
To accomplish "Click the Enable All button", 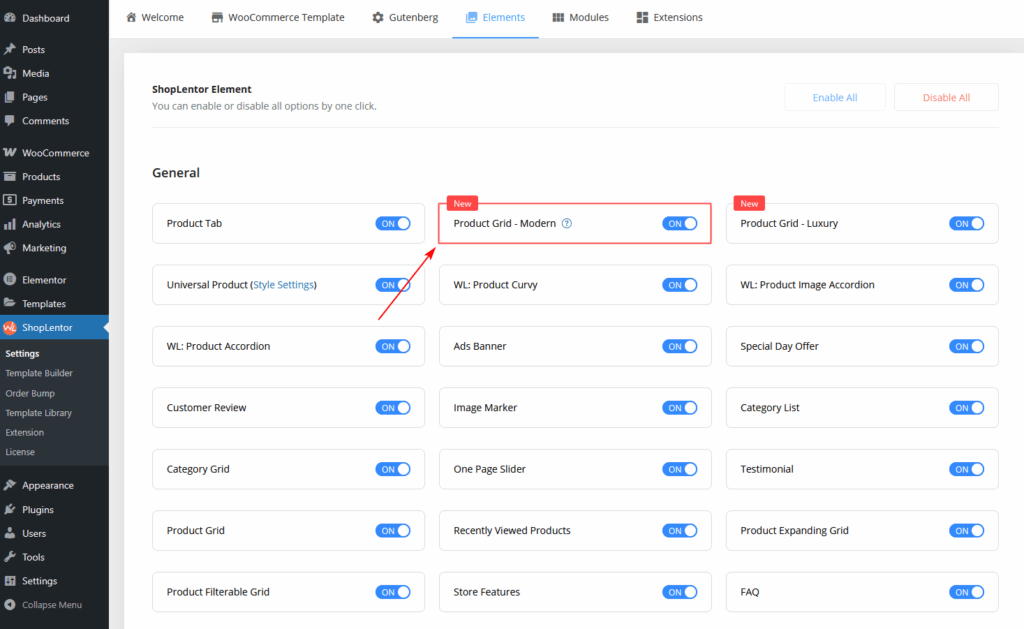I will (x=834, y=97).
